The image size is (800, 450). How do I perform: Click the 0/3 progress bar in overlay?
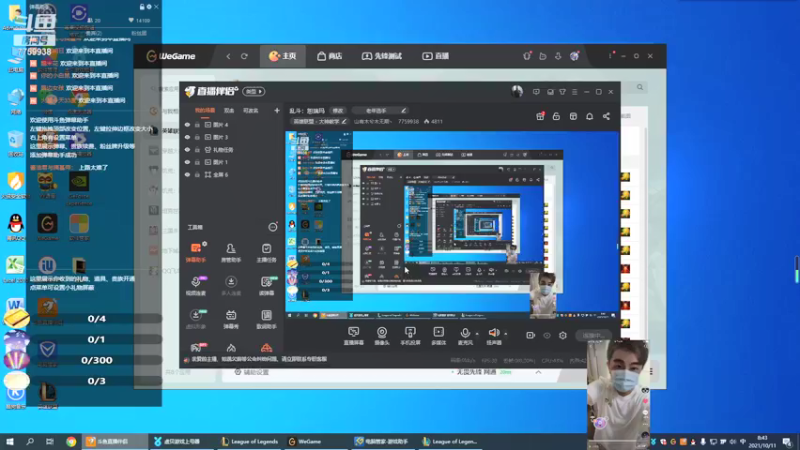pyautogui.click(x=96, y=381)
